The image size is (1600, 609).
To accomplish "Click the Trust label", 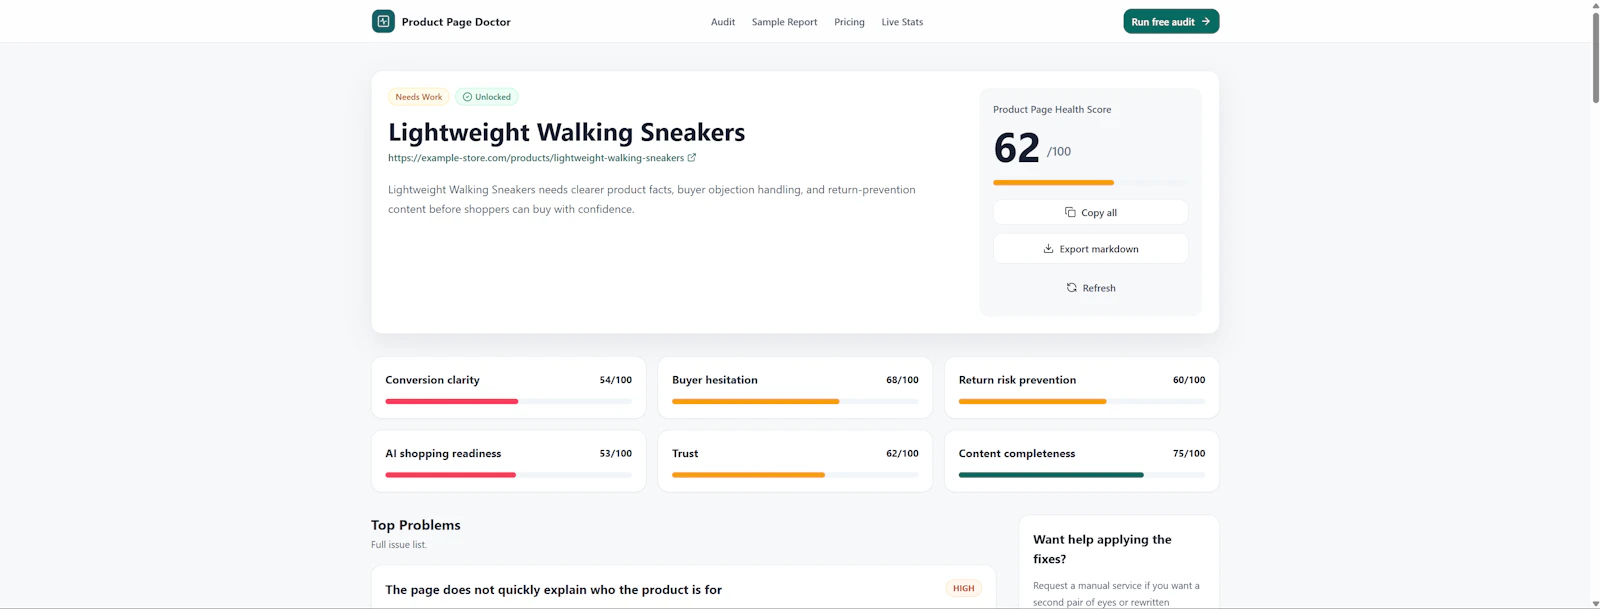I will pos(685,454).
